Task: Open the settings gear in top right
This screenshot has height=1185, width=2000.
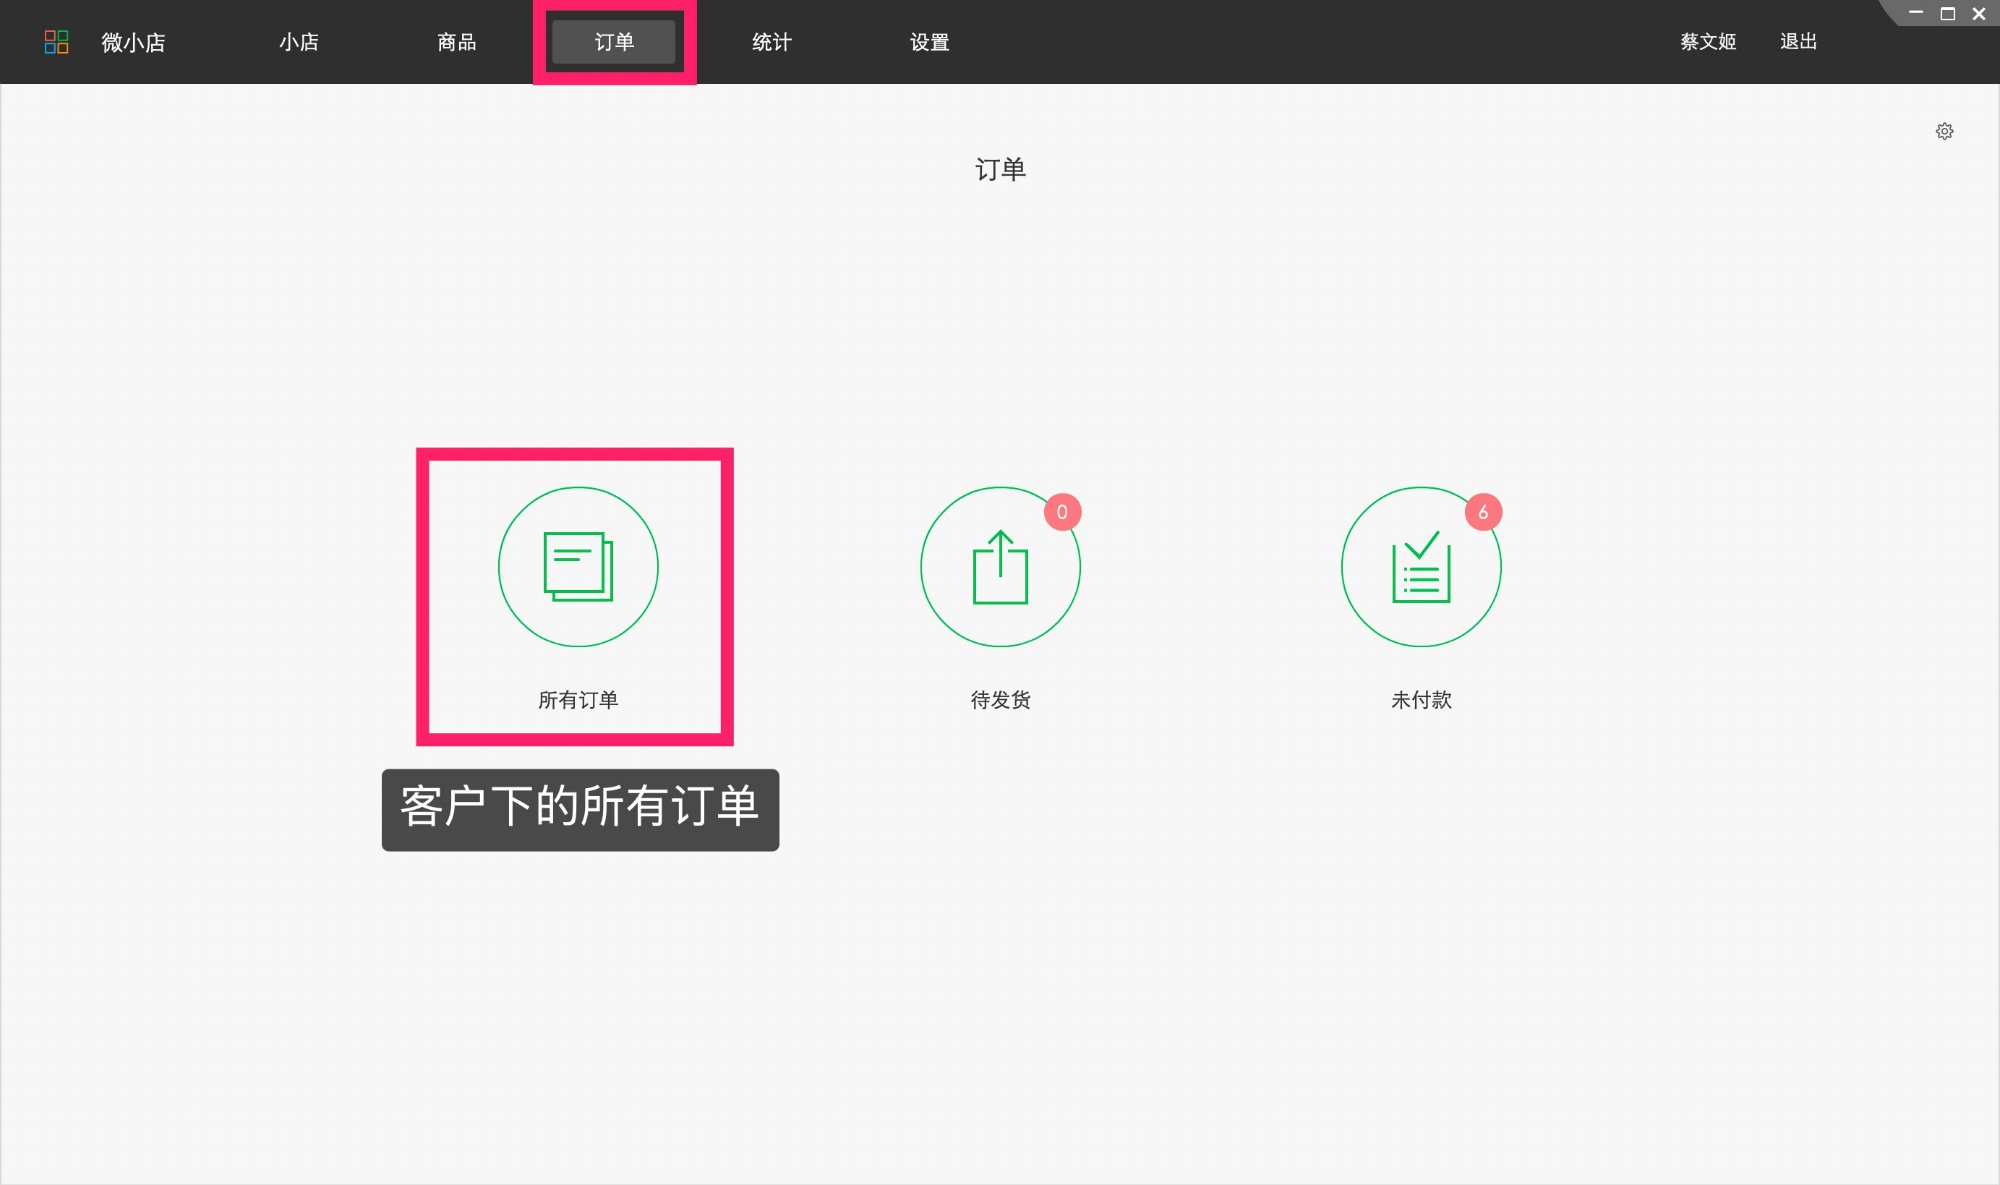Action: tap(1945, 131)
